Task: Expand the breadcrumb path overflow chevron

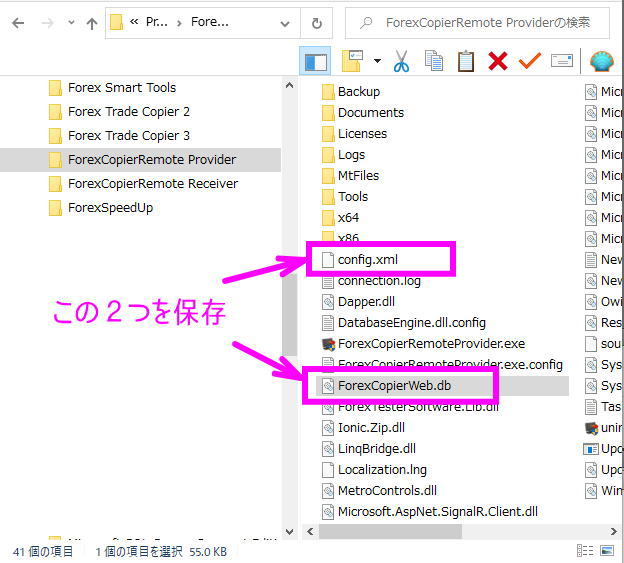Action: point(134,23)
